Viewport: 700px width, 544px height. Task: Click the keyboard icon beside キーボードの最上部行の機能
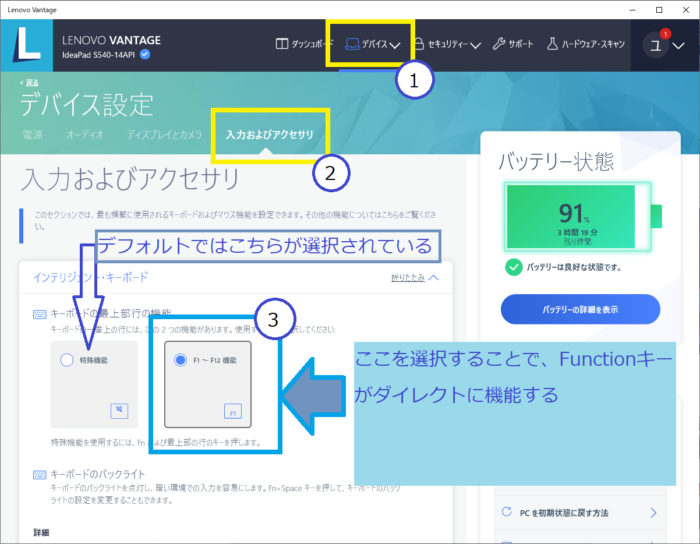tap(39, 314)
